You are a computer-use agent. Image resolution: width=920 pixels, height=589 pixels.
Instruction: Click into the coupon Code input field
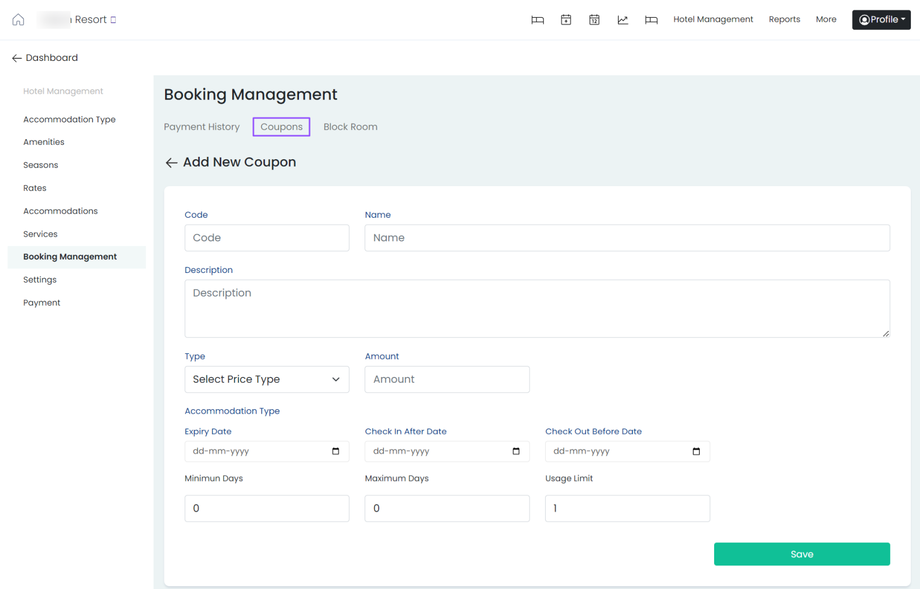[x=267, y=238]
